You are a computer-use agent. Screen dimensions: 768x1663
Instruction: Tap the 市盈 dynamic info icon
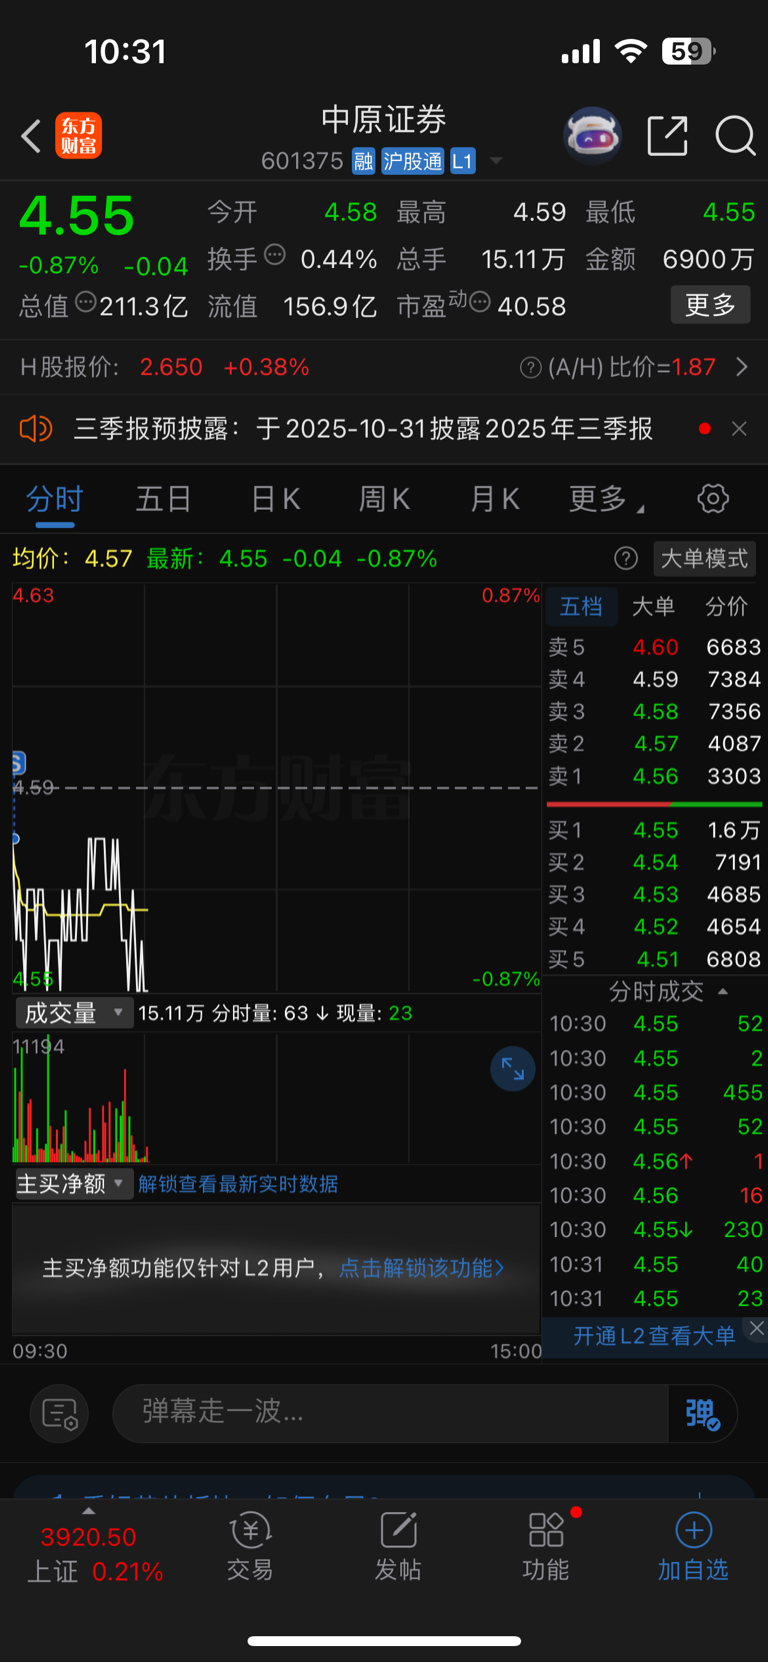480,302
